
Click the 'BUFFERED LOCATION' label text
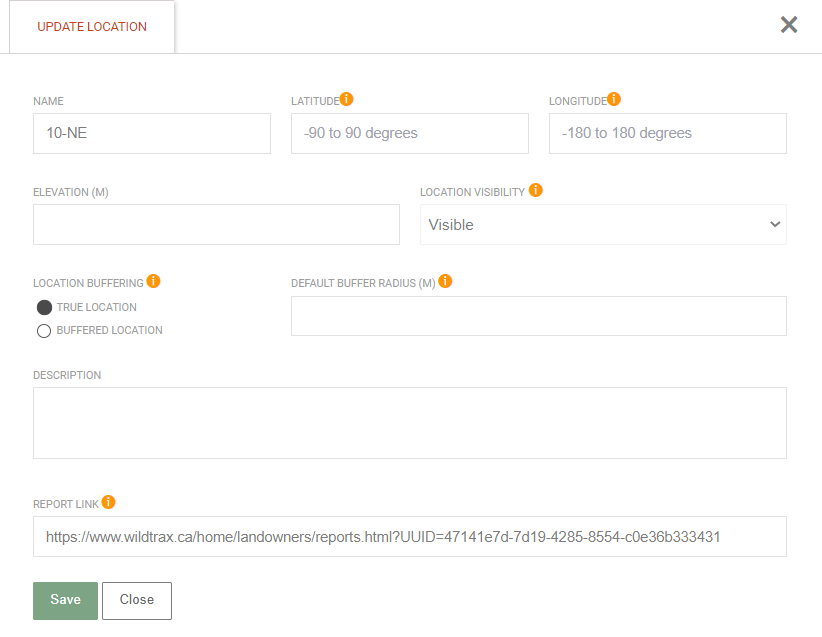pos(110,330)
